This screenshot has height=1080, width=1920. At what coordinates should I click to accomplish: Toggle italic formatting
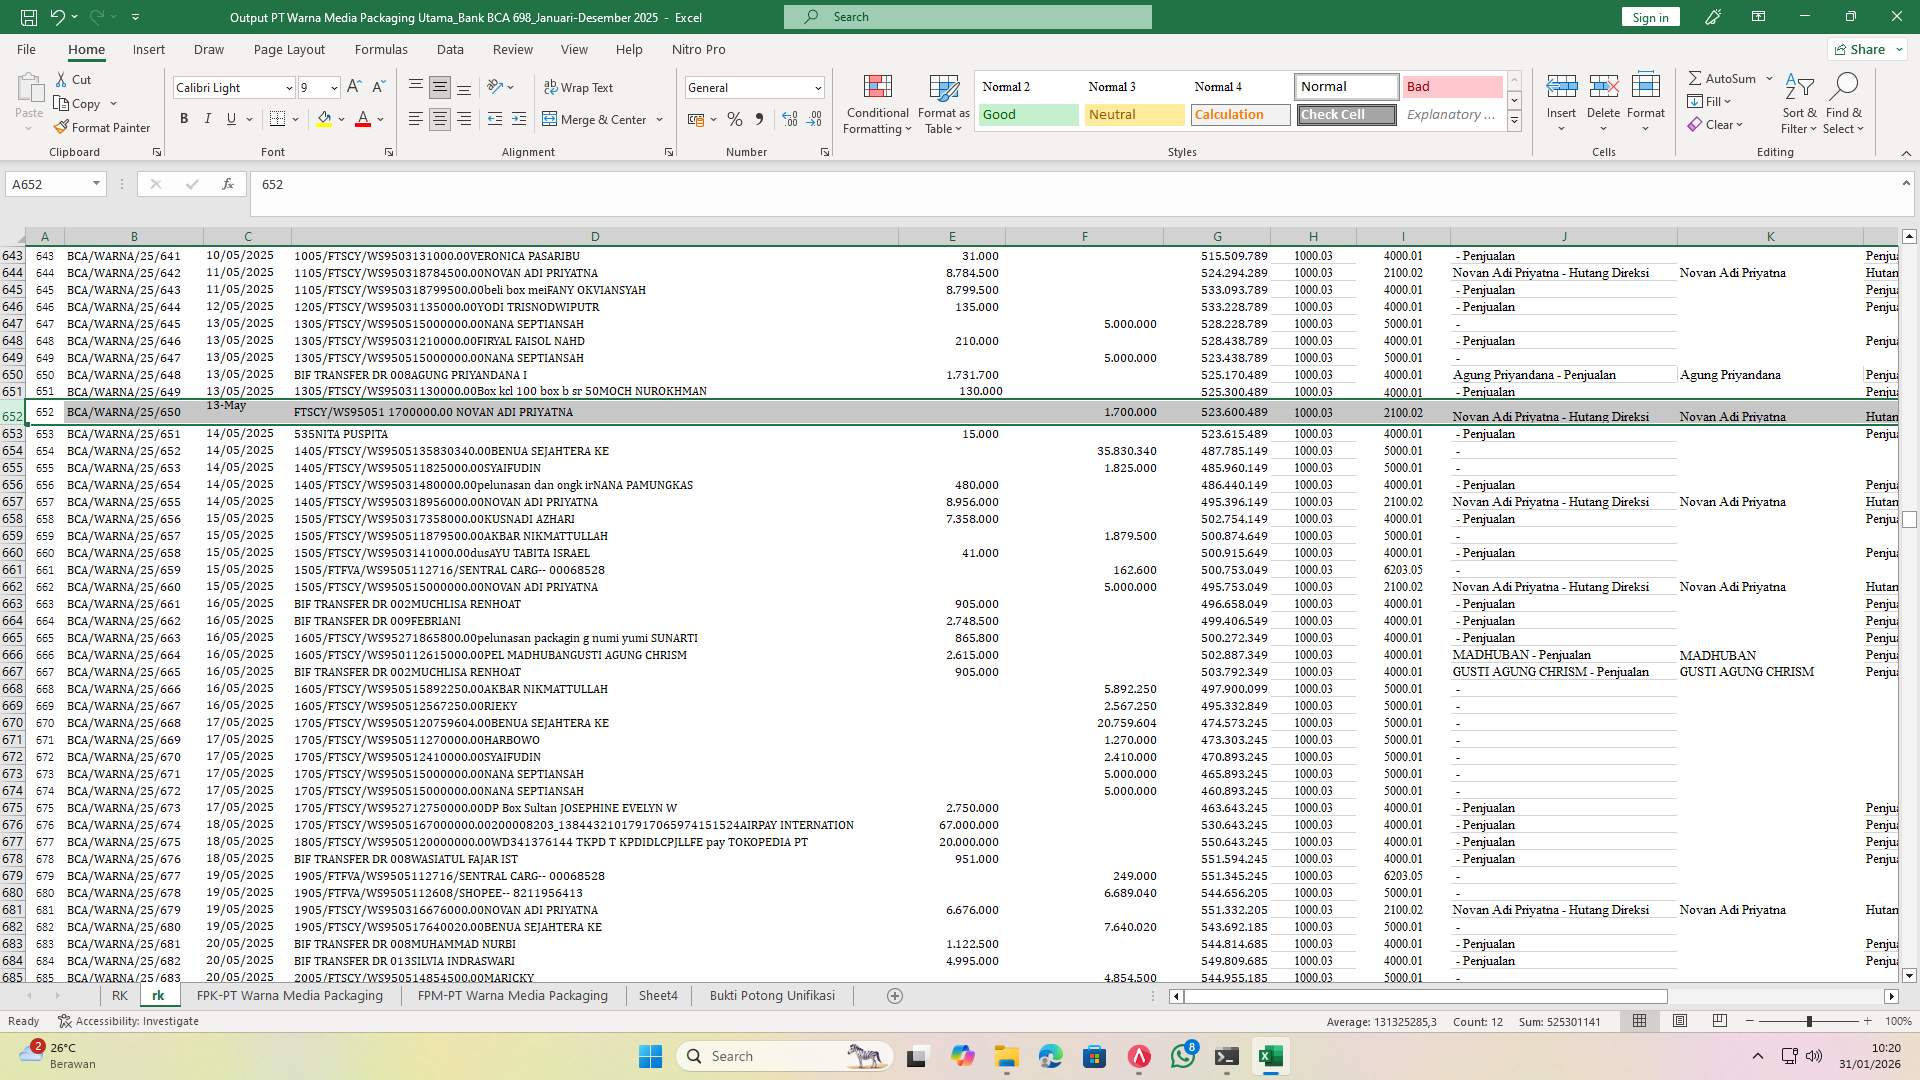pos(208,118)
